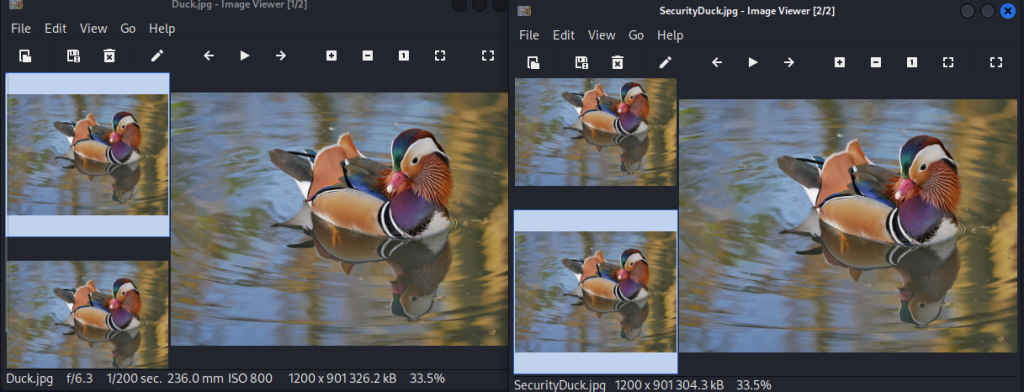Open the File menu in Duck.jpg window
The width and height of the screenshot is (1024, 392).
[x=21, y=29]
